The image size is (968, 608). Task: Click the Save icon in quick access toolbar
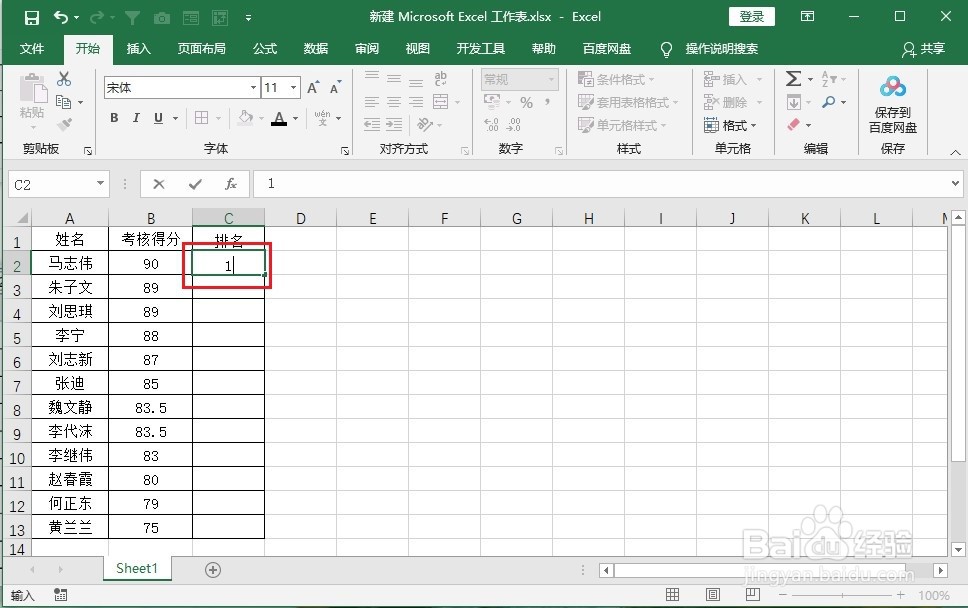tap(31, 17)
